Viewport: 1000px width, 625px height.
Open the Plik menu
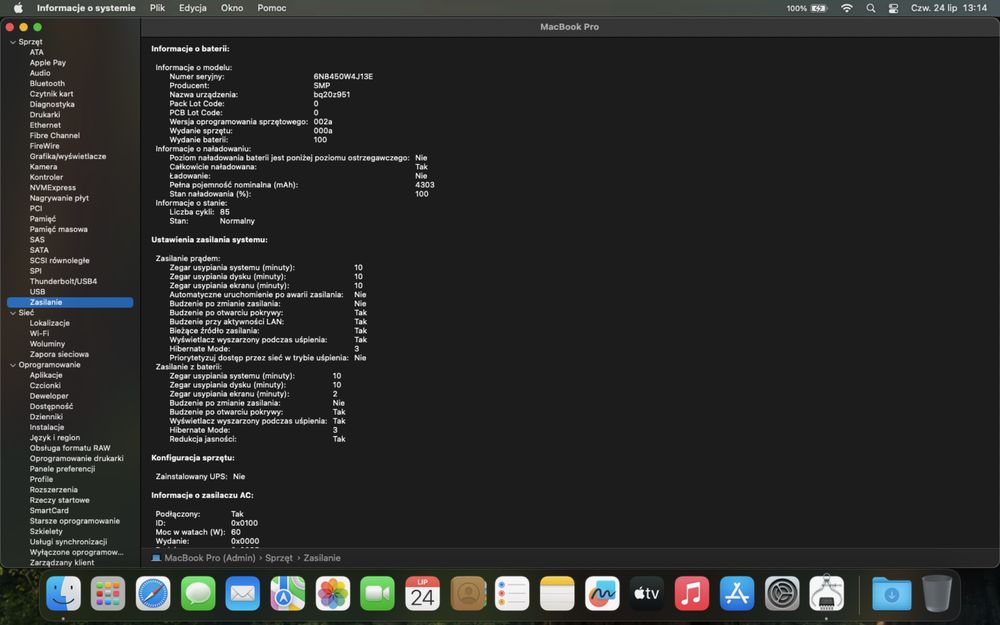pyautogui.click(x=158, y=8)
